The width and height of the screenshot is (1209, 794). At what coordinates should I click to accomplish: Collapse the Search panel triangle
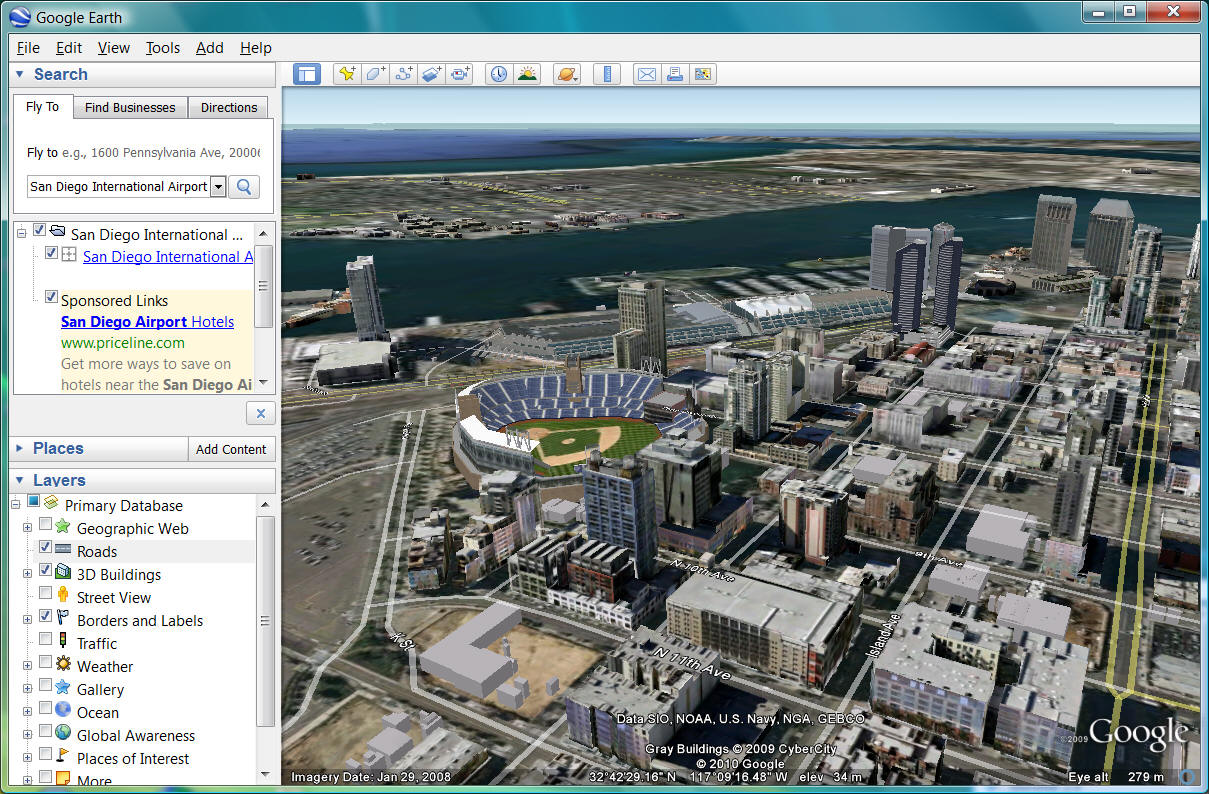pyautogui.click(x=19, y=74)
